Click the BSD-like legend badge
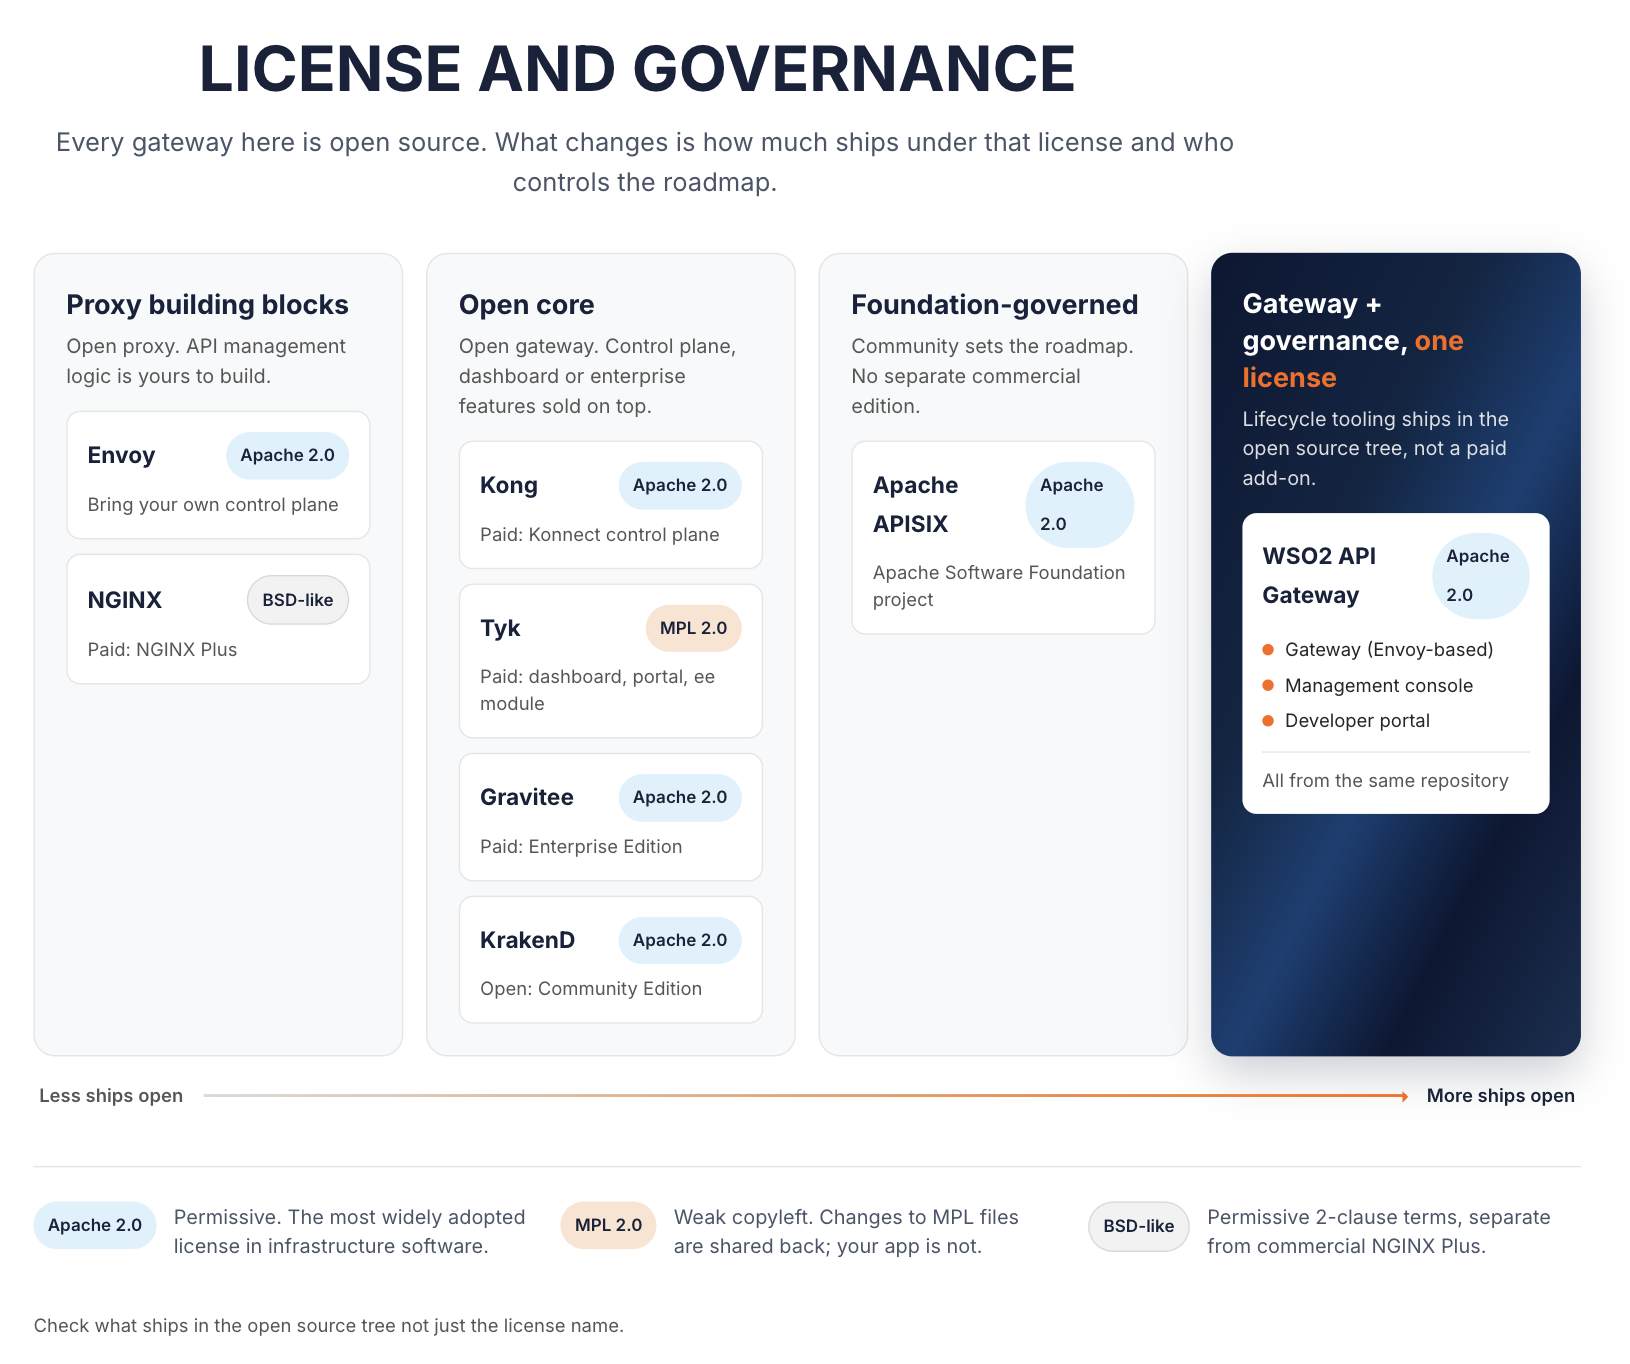The height and width of the screenshot is (1364, 1630). tap(1139, 1226)
